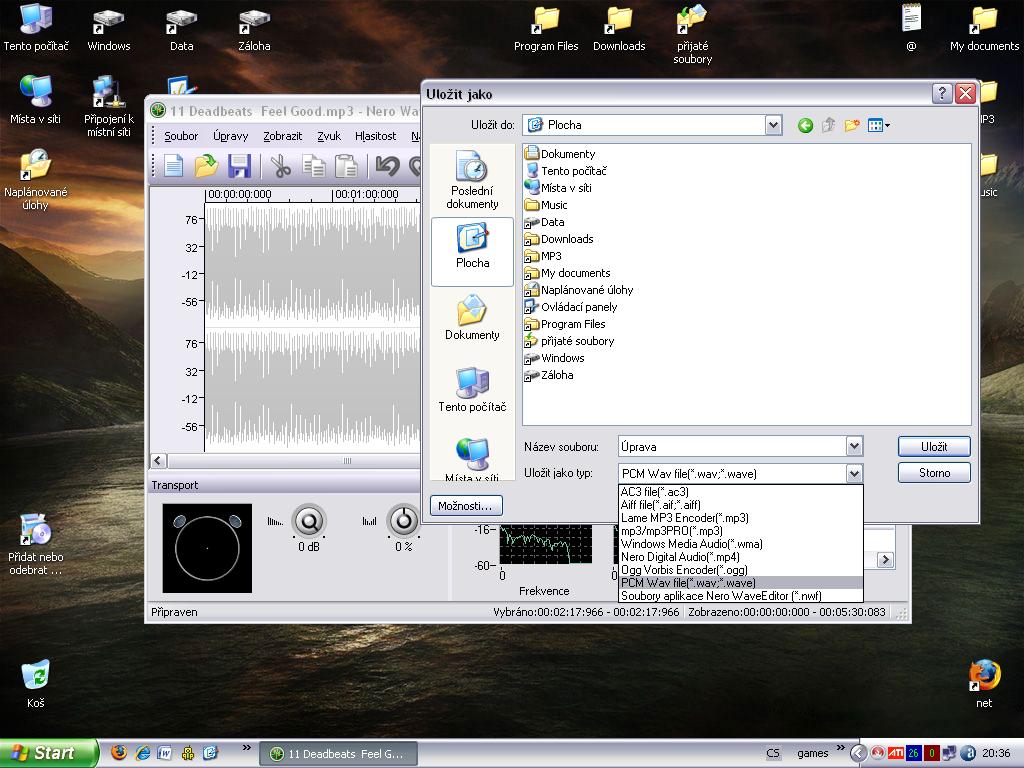This screenshot has width=1024, height=768.
Task: Choose Aiff file(*.aif;*.aiff) from the type list
Action: [x=741, y=505]
